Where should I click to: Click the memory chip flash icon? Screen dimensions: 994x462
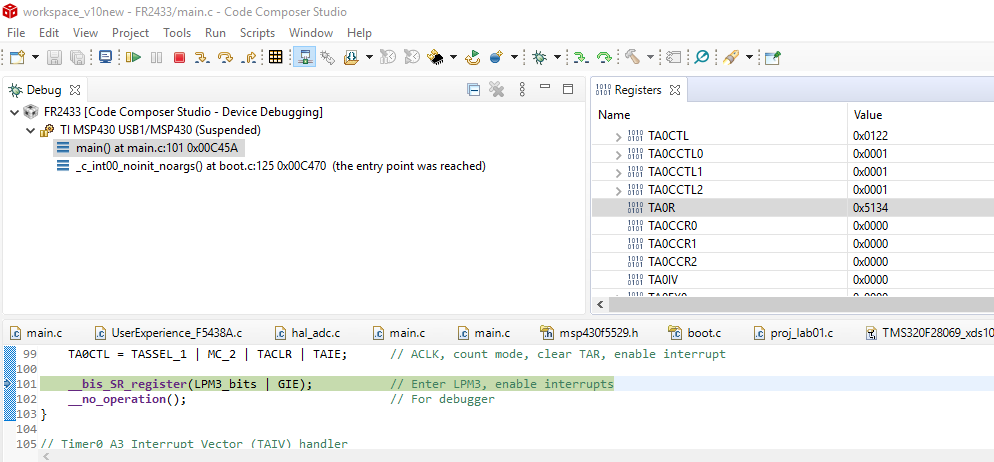pos(436,58)
